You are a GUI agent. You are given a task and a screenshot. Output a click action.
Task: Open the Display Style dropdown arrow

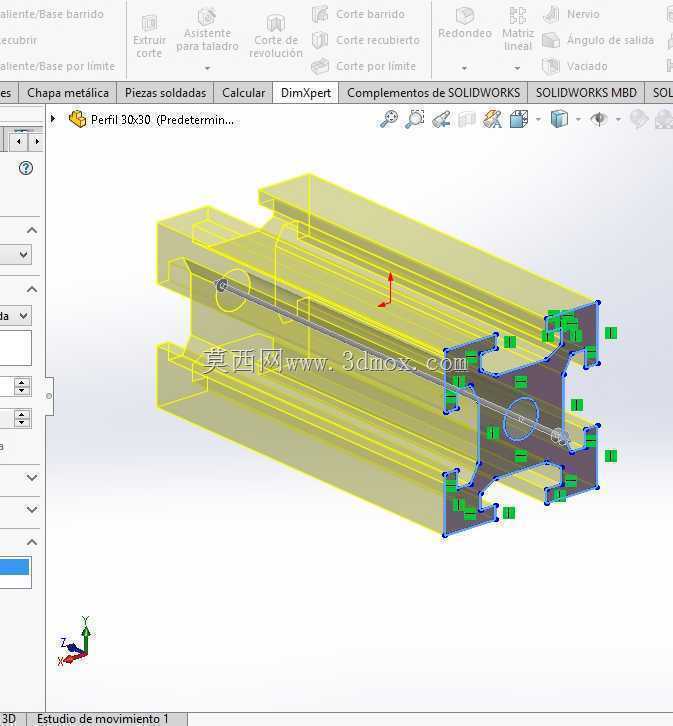pos(578,120)
